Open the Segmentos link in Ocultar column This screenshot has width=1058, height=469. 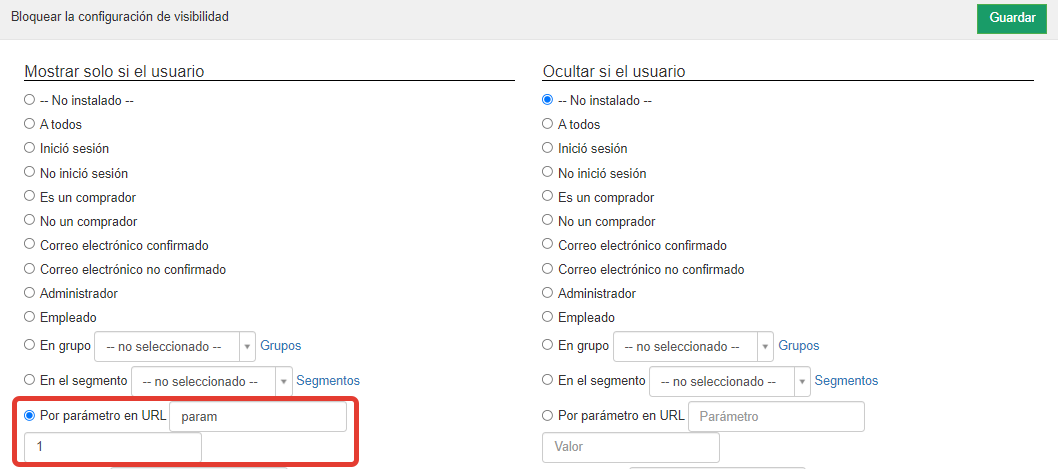point(846,381)
